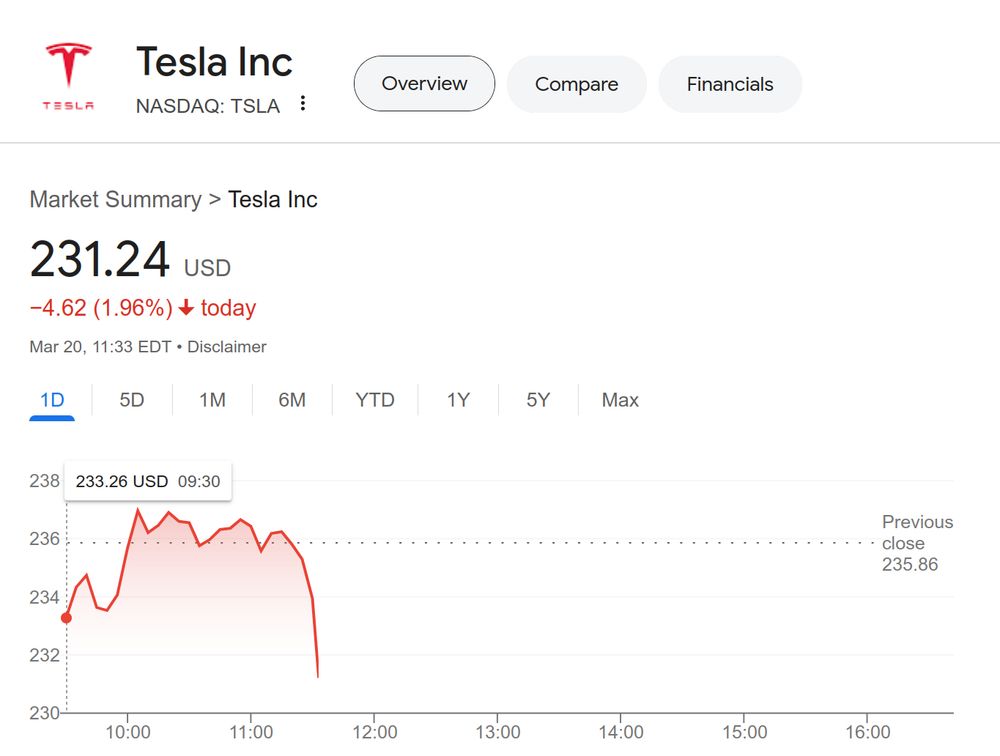Click the Previous close 235.86 label
Viewport: 1000px width, 756px height.
(x=917, y=543)
